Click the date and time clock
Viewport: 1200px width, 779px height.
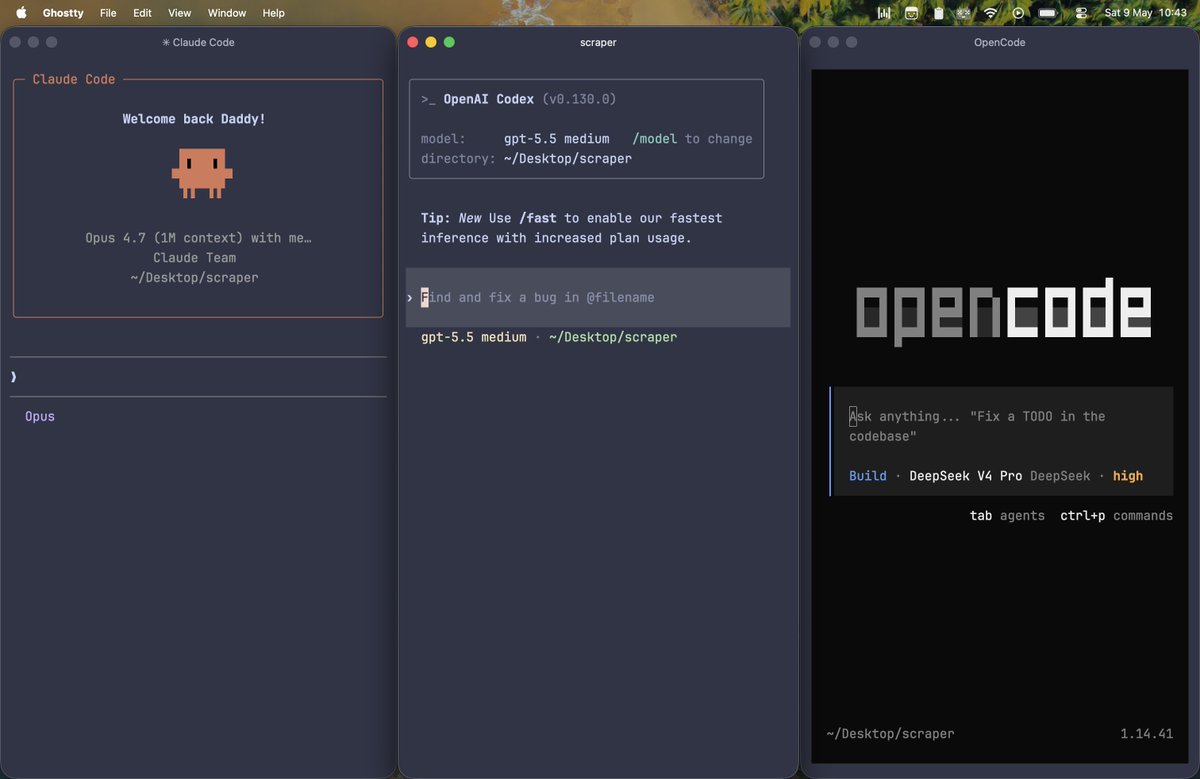1145,13
